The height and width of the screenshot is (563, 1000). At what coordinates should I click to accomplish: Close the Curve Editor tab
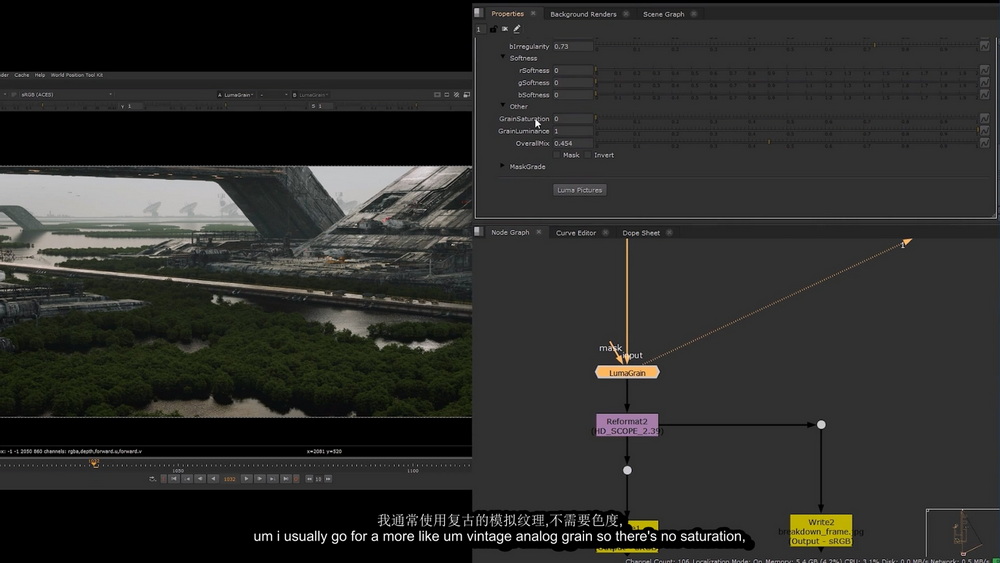click(x=605, y=233)
